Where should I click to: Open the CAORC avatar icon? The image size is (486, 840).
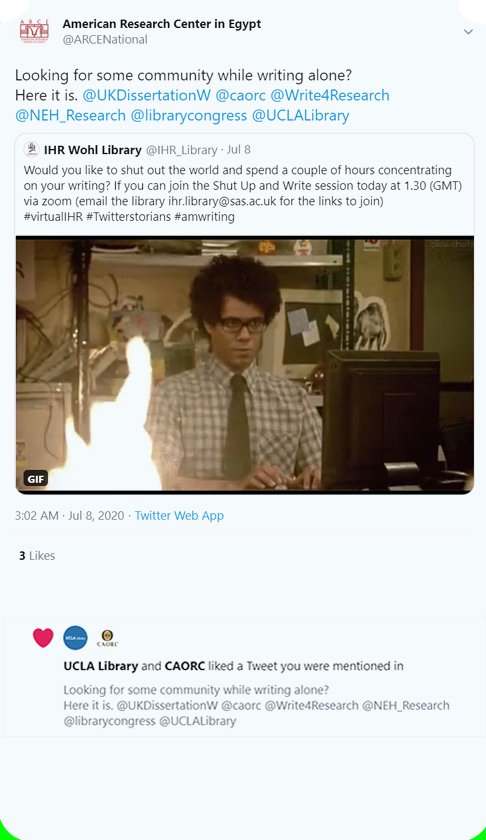107,638
